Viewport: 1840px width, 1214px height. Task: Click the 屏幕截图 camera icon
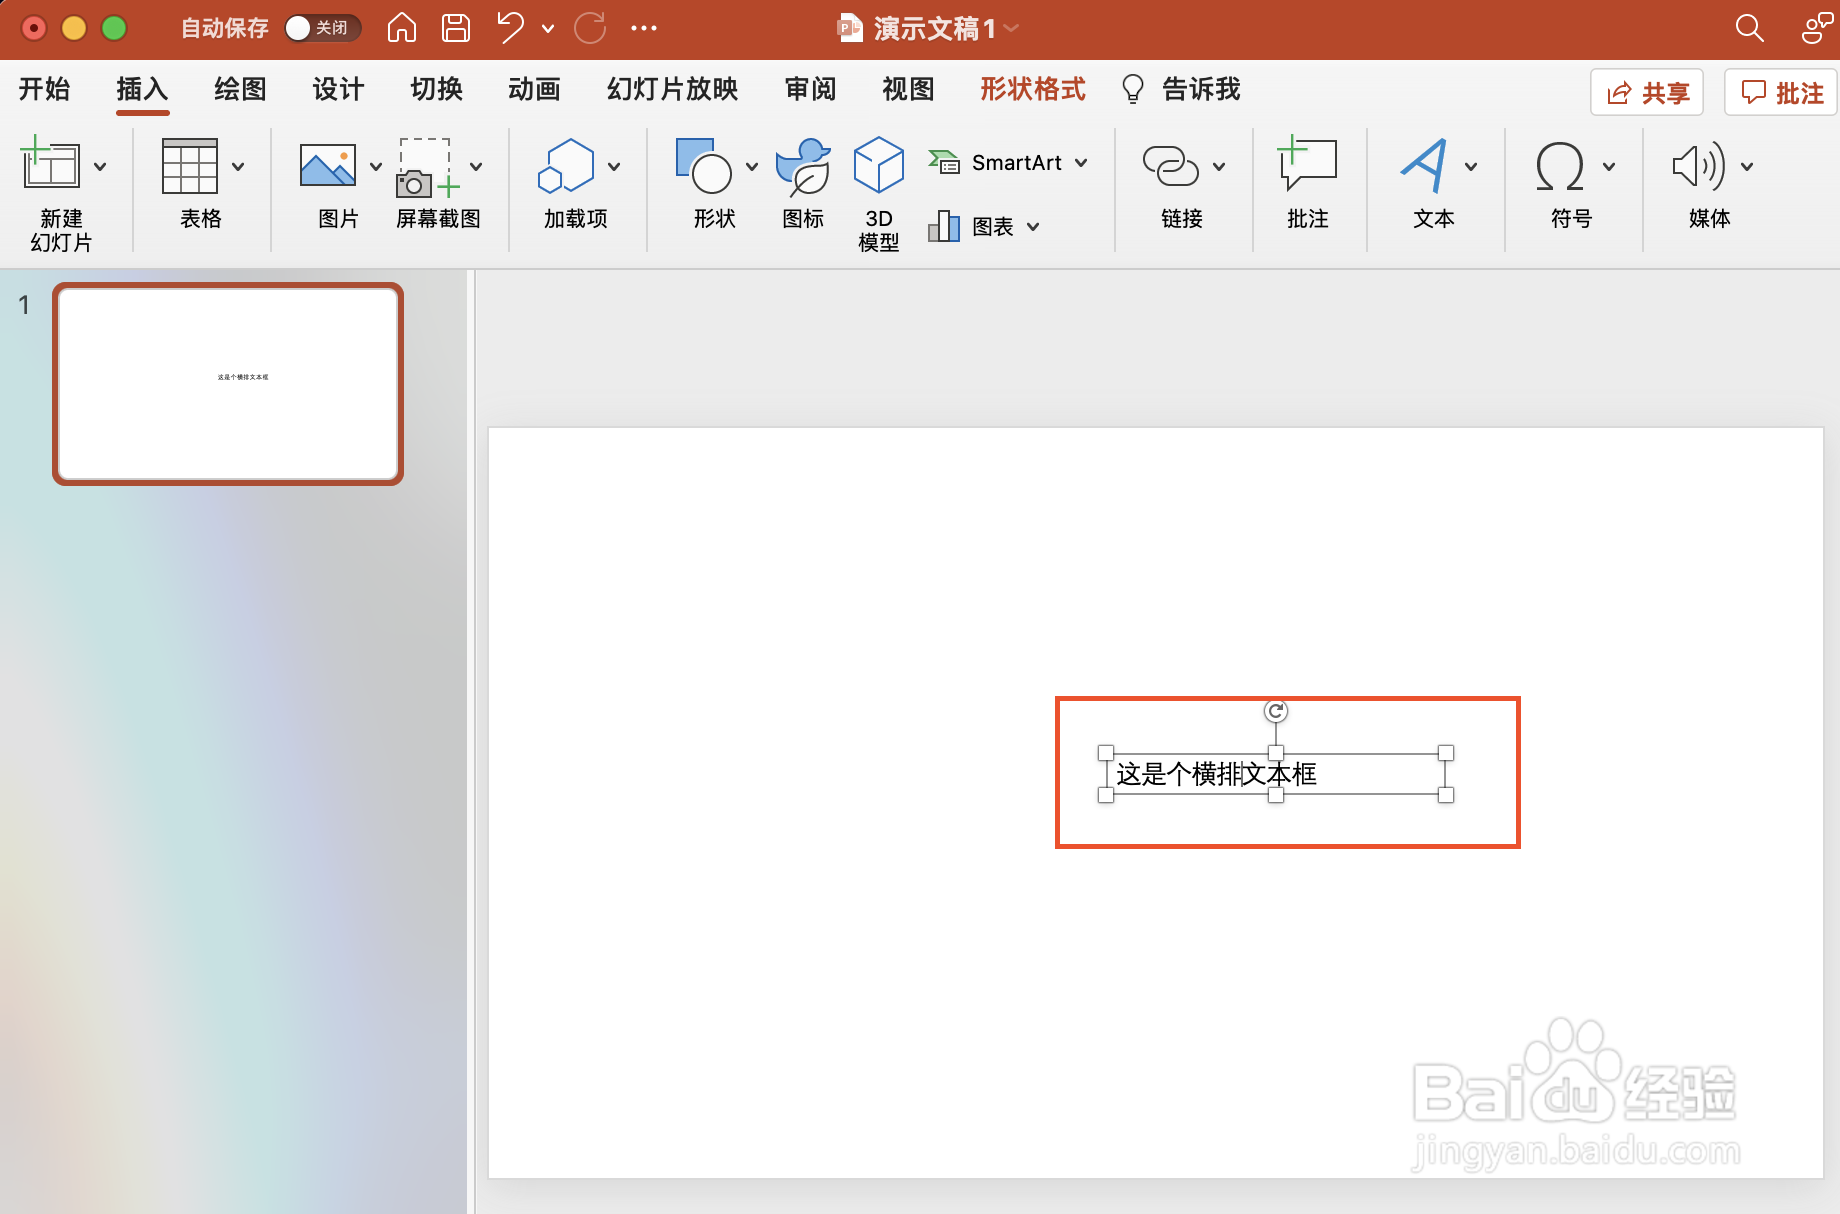[427, 167]
